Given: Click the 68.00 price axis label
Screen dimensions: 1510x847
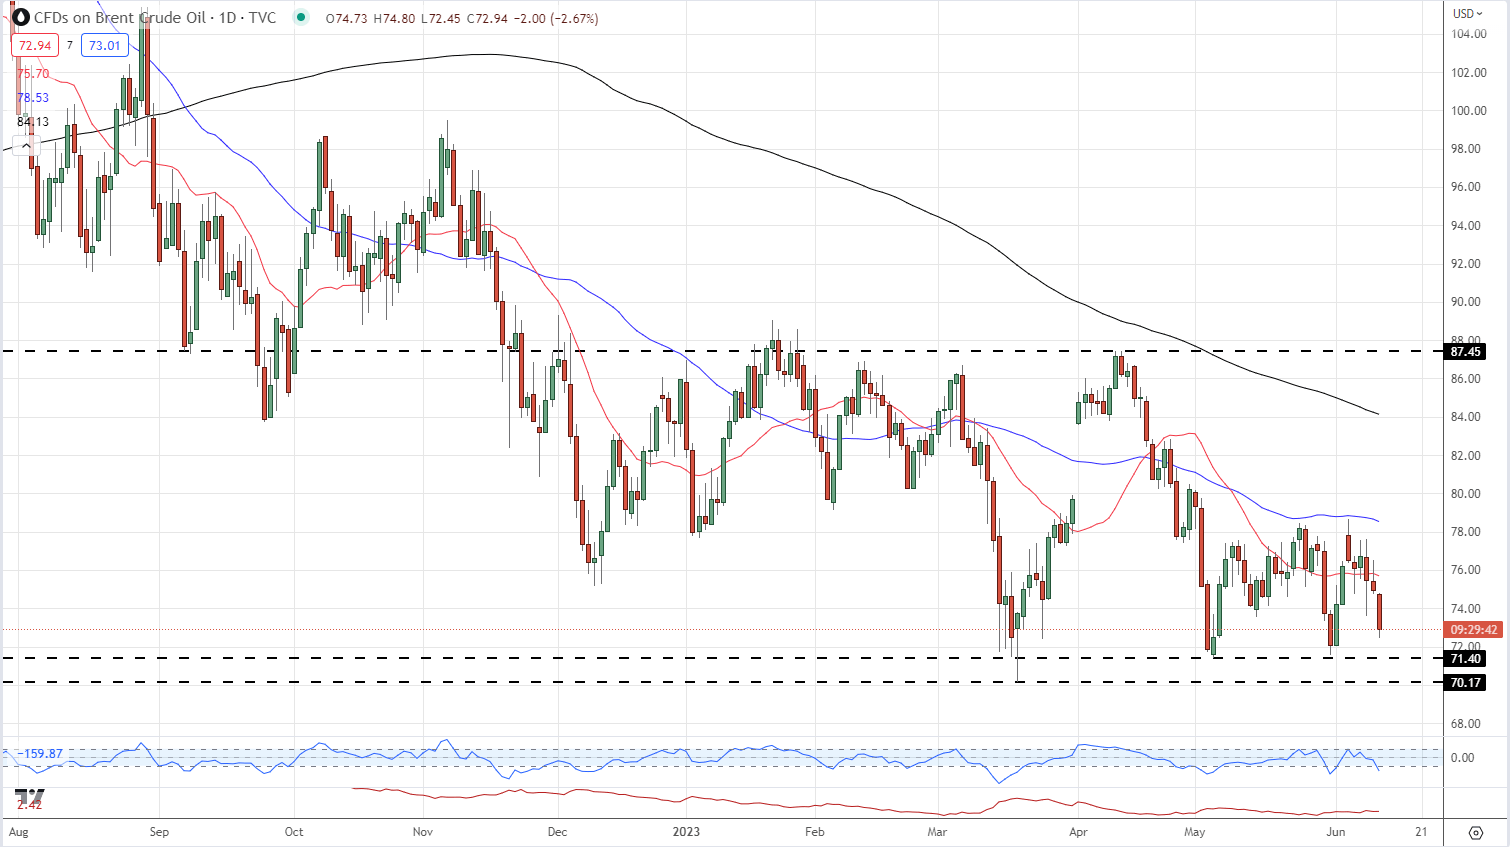Looking at the screenshot, I should pos(1466,724).
